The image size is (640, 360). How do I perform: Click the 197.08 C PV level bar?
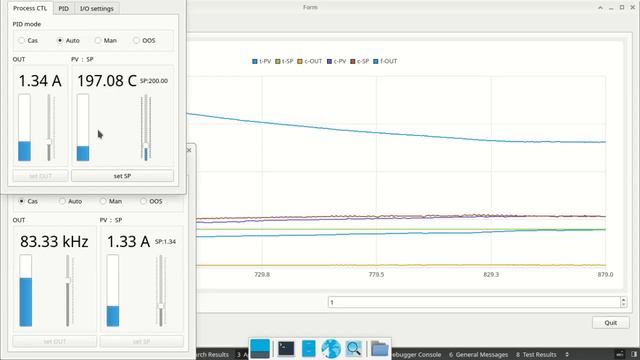point(83,128)
